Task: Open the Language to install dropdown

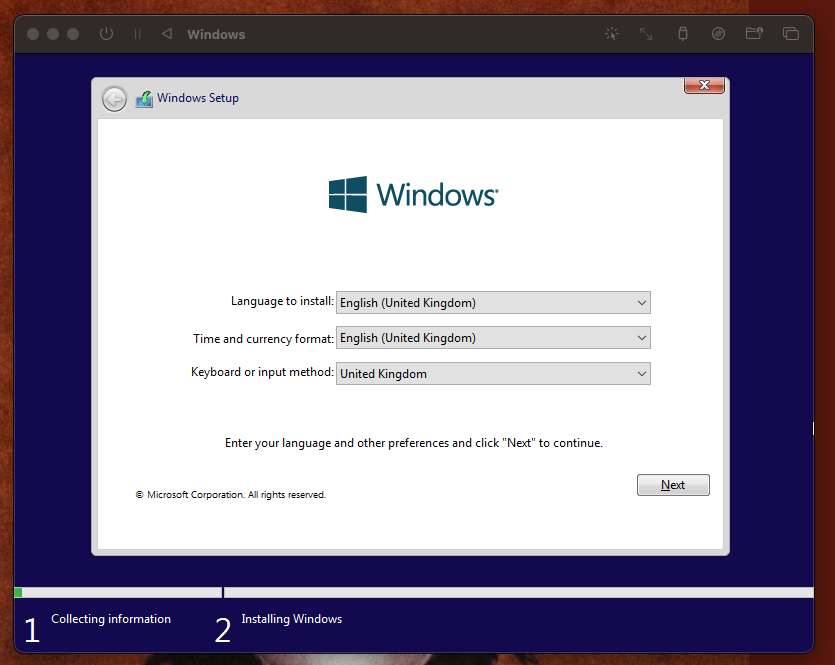Action: click(x=493, y=302)
